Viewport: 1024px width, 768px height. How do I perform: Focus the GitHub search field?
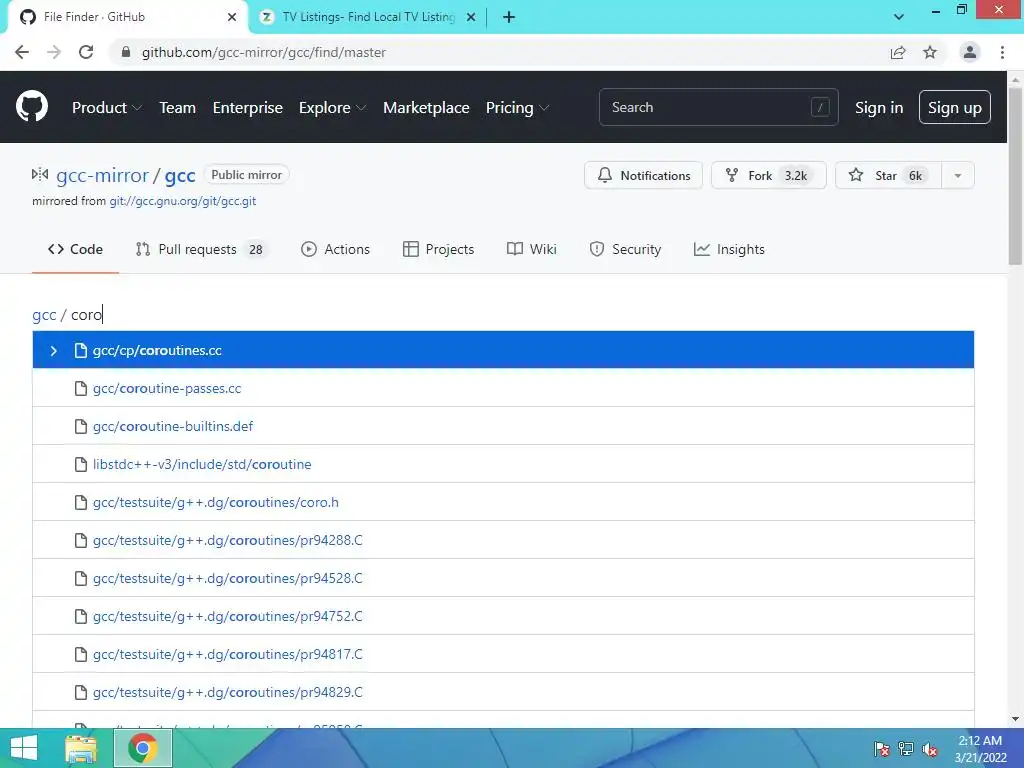tap(718, 107)
